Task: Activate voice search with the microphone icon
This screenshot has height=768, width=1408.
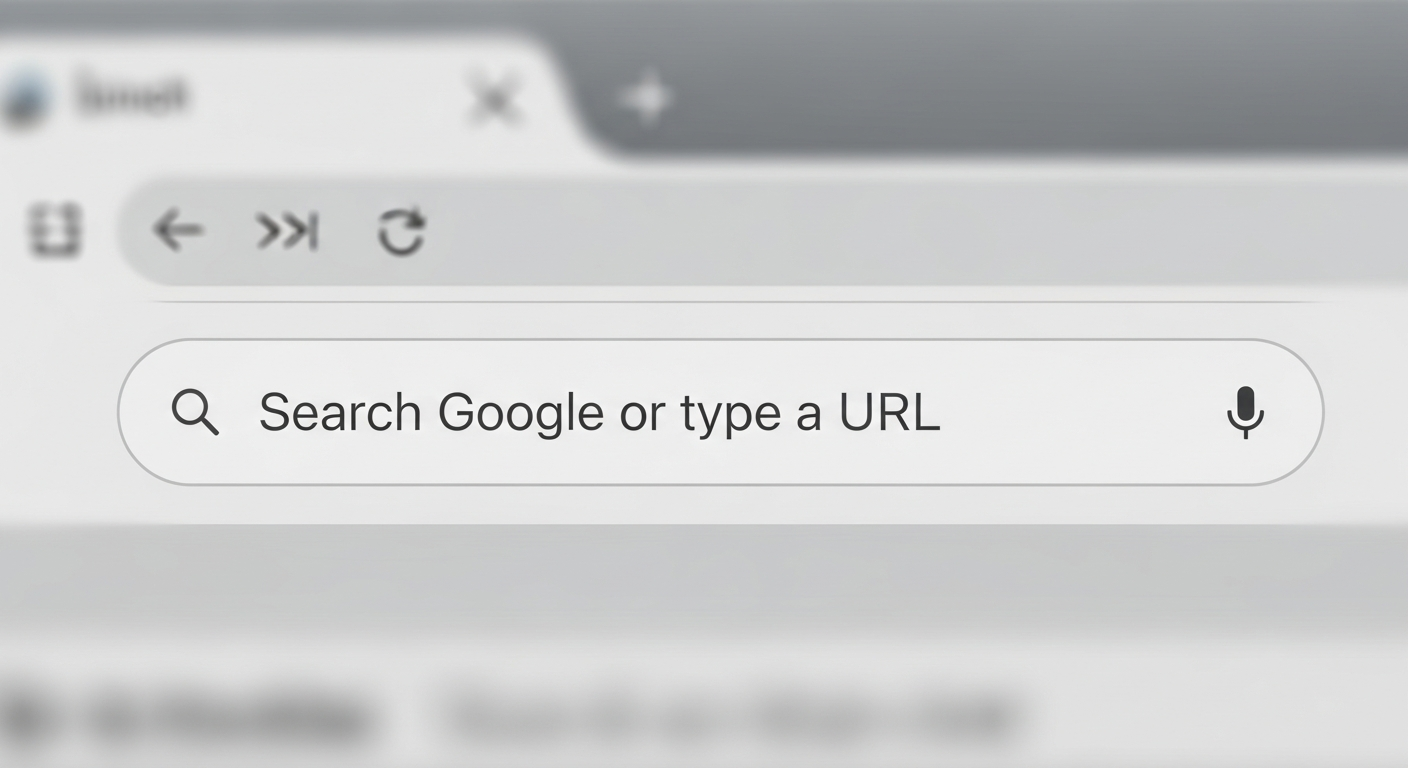Action: point(1247,412)
